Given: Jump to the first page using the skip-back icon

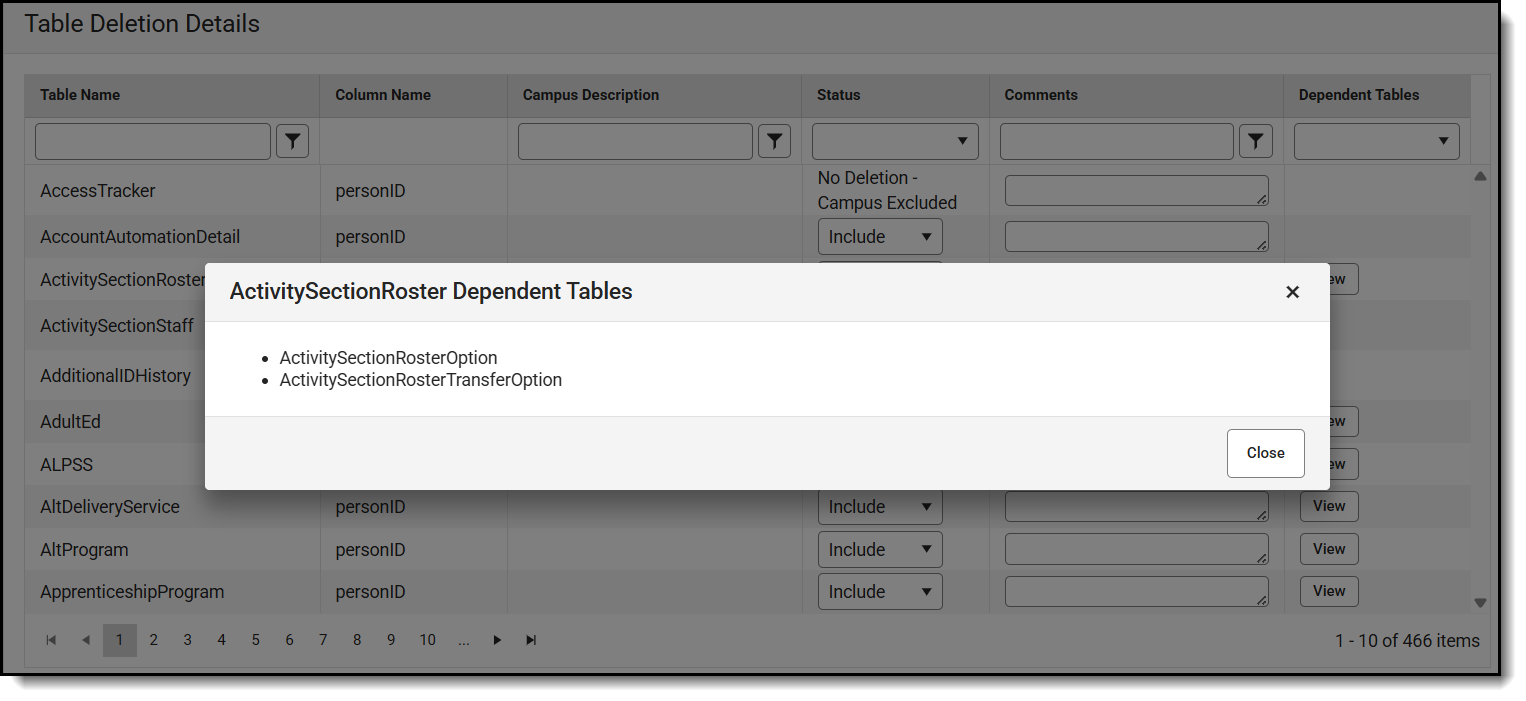Looking at the screenshot, I should point(51,640).
